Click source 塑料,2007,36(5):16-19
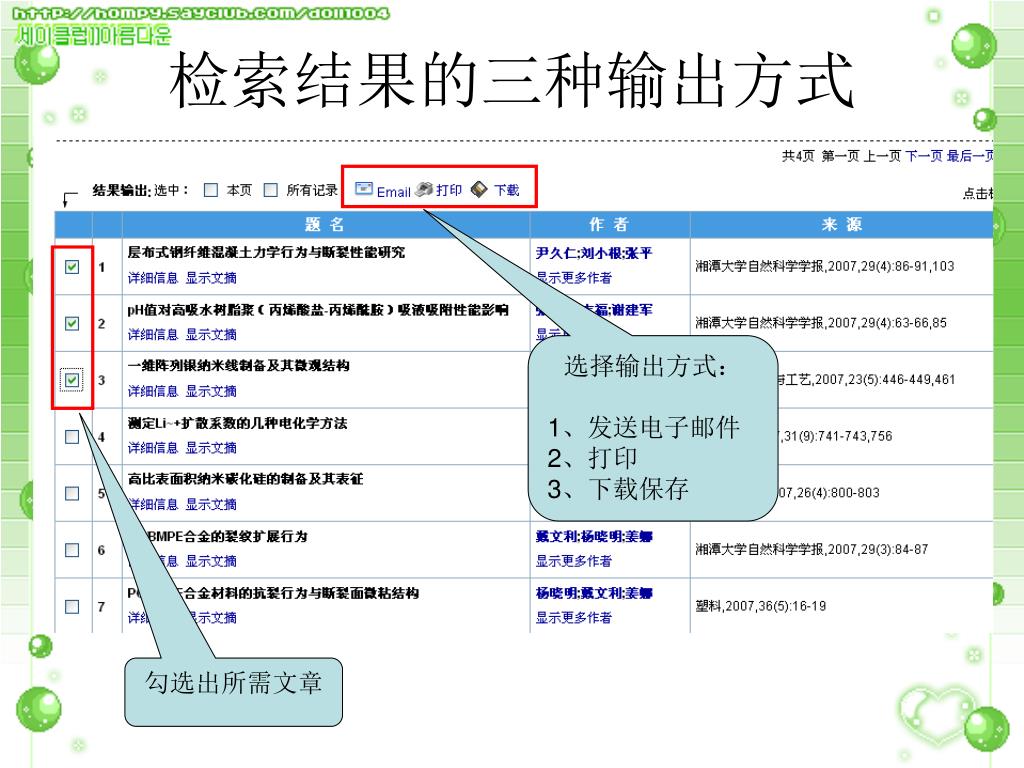This screenshot has width=1024, height=768. pyautogui.click(x=761, y=606)
